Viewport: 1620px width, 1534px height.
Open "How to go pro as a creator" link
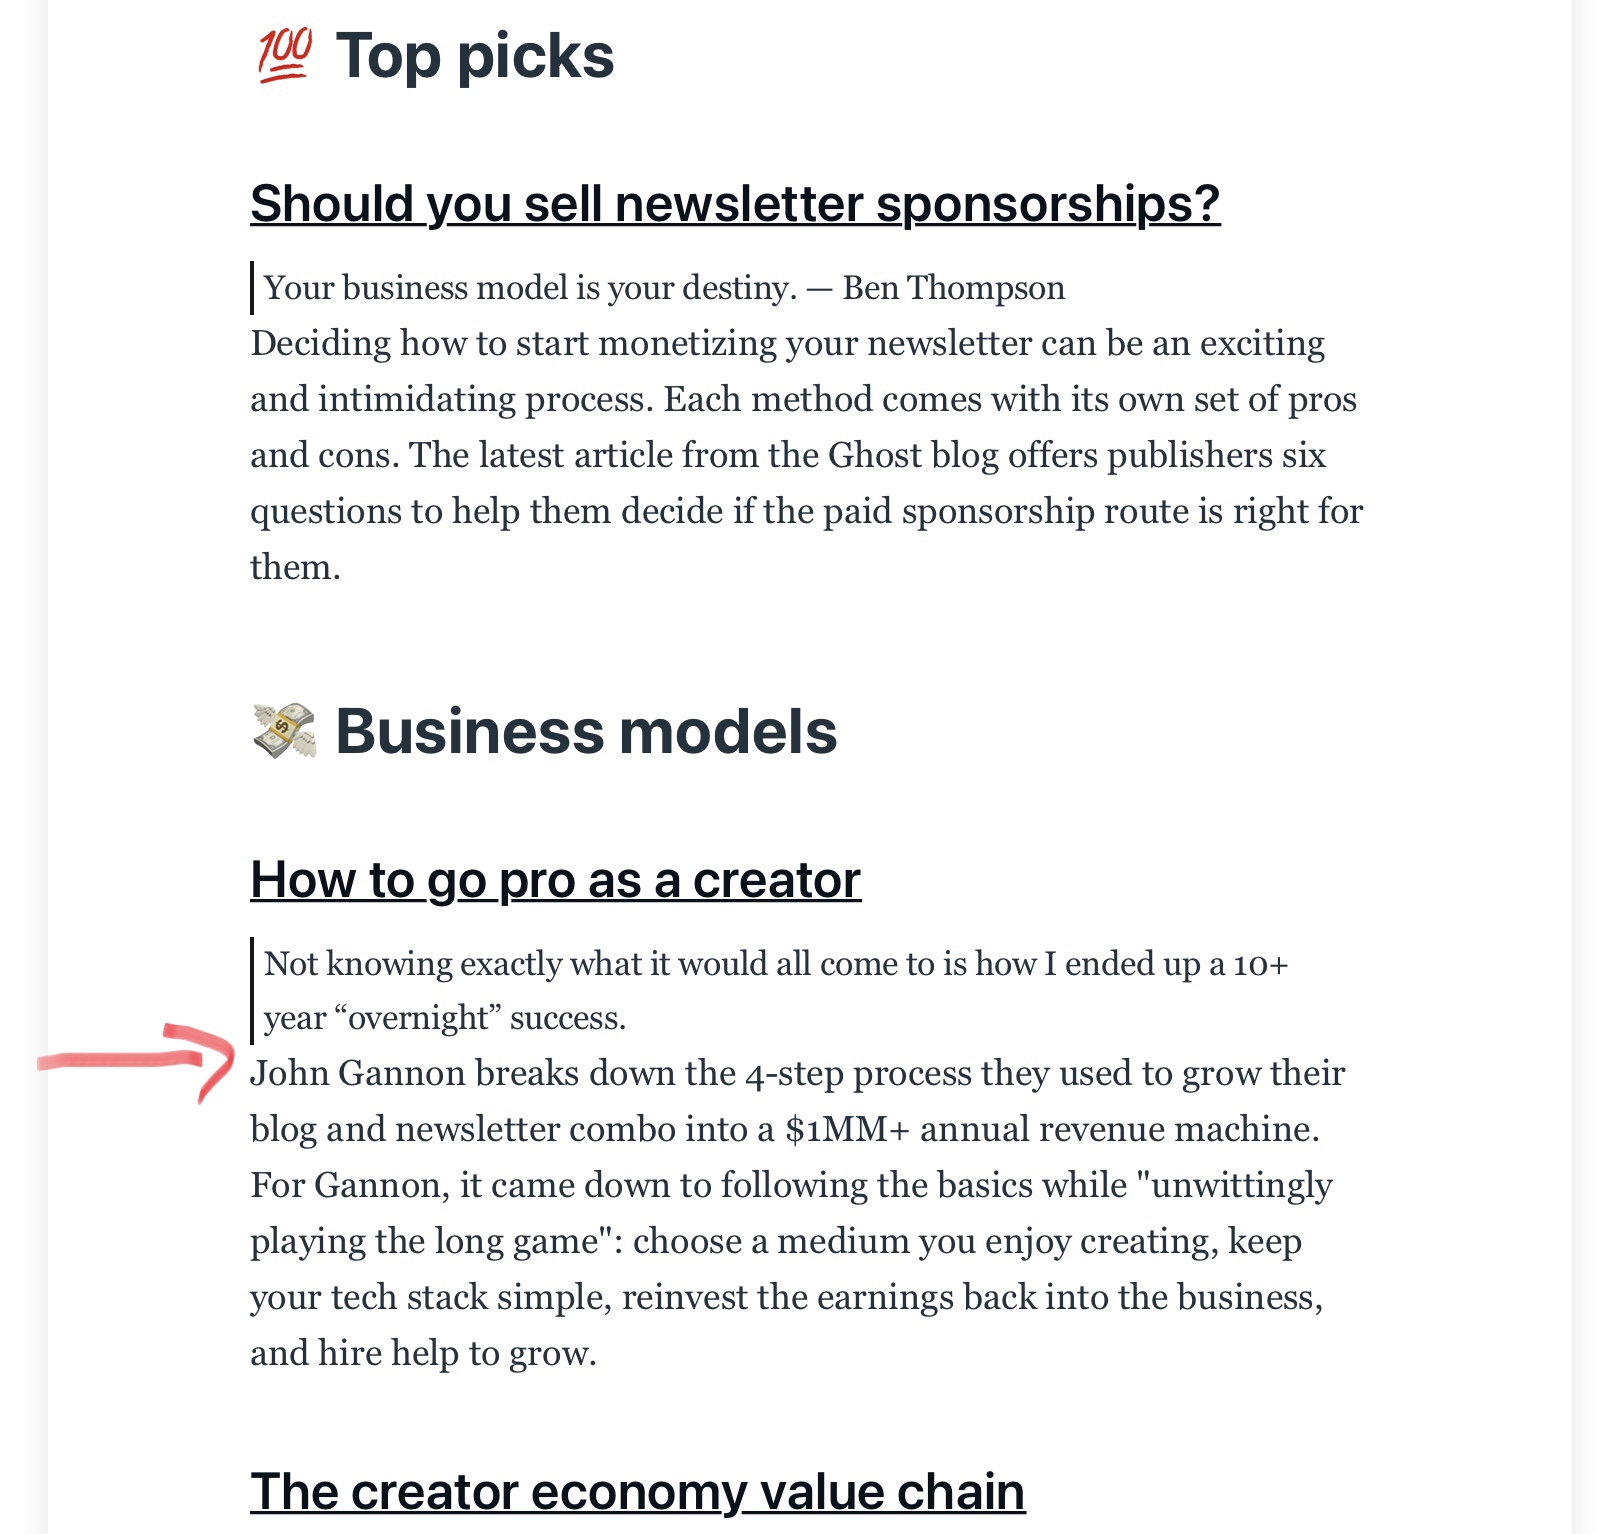tap(555, 880)
